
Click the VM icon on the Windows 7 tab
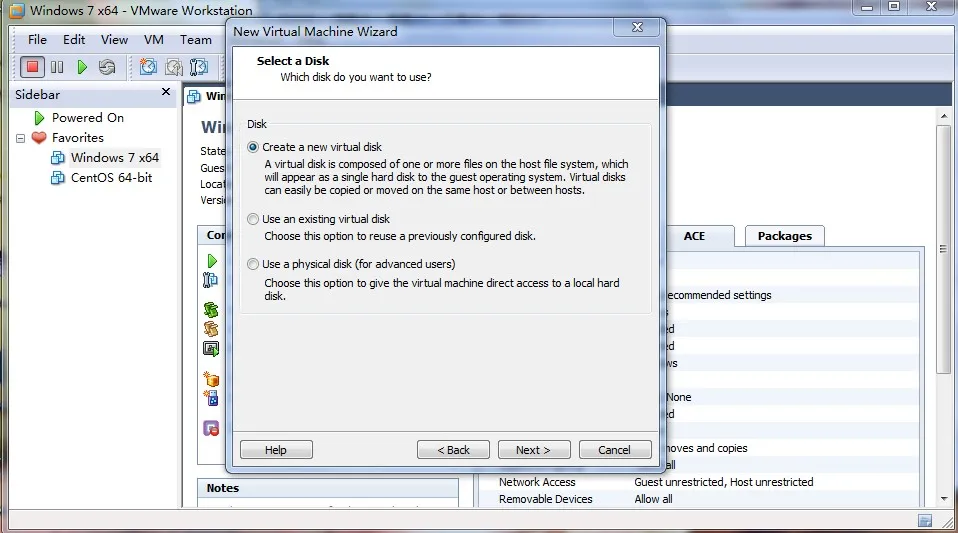pyautogui.click(x=194, y=97)
